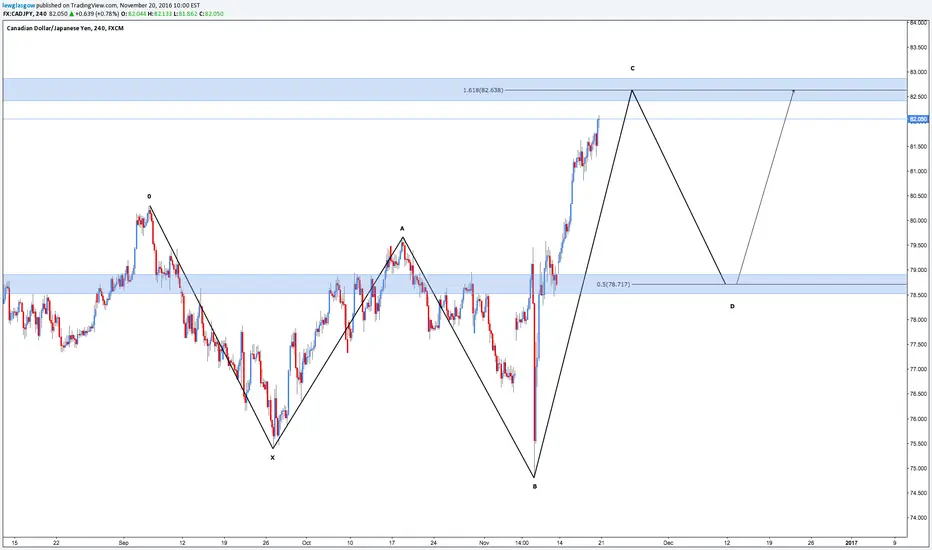The image size is (932, 550).
Task: Click the Nov date axis label
Action: pos(484,542)
